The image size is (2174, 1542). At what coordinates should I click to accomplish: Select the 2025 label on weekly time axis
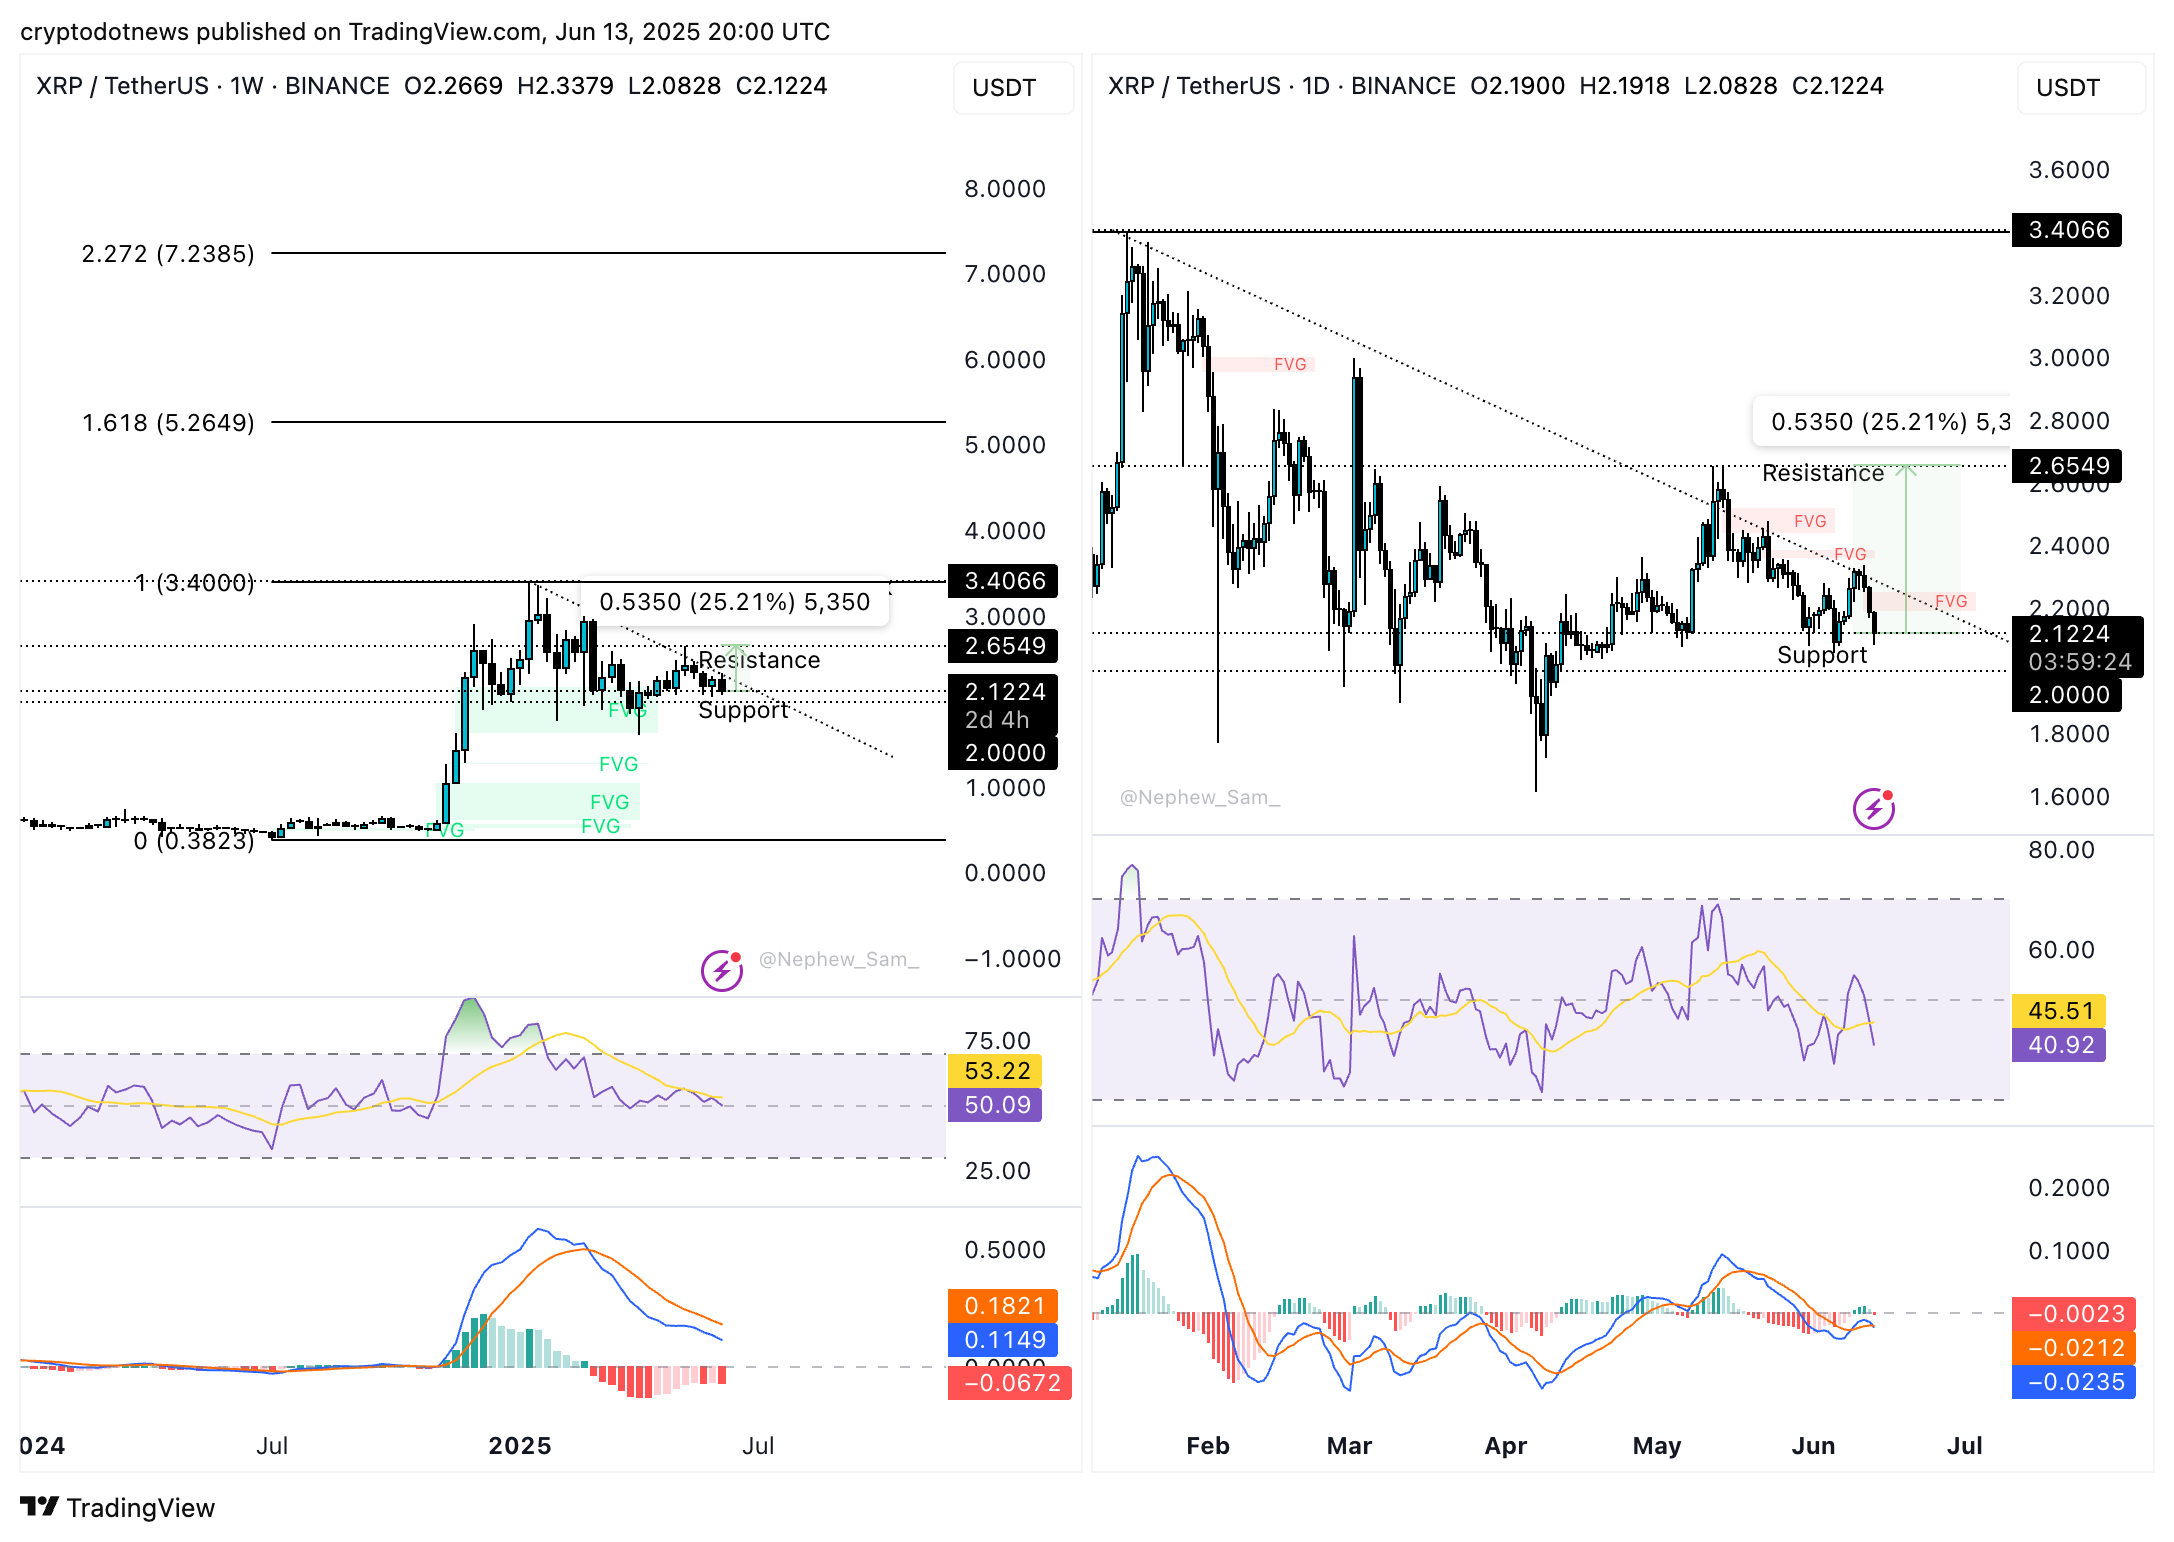(519, 1445)
